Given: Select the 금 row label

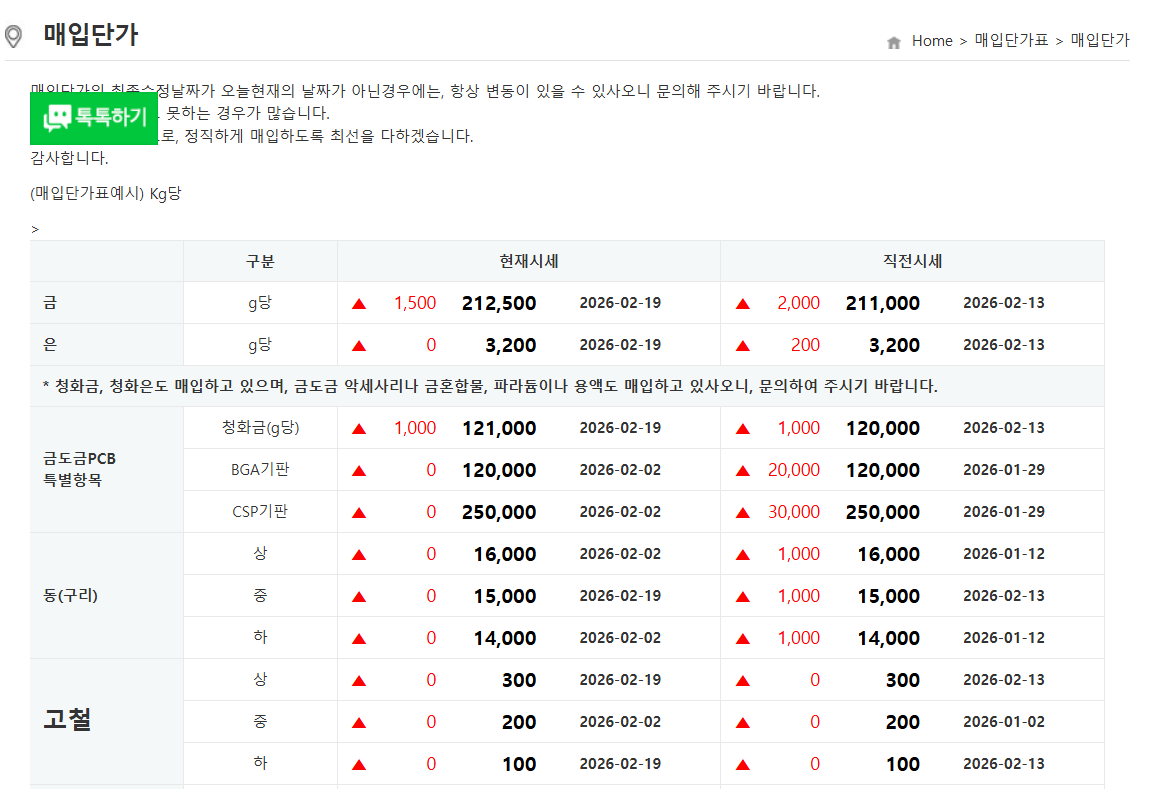Looking at the screenshot, I should (x=50, y=302).
